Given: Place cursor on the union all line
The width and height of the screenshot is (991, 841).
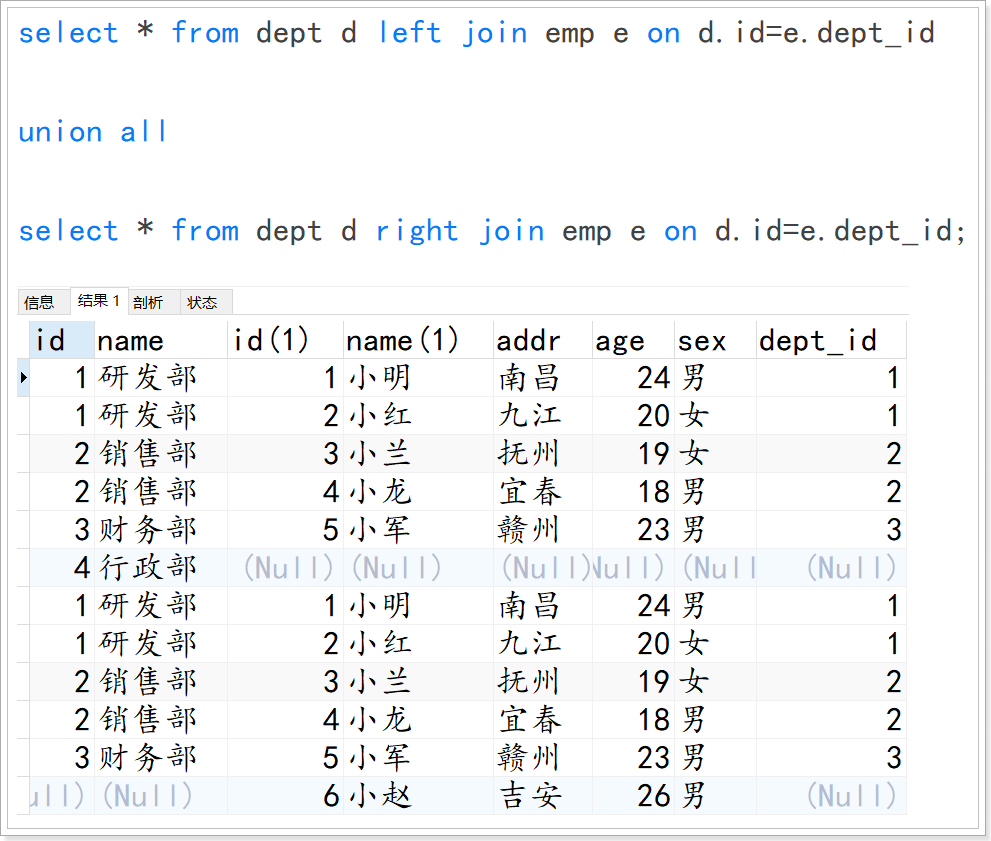Looking at the screenshot, I should click(x=92, y=132).
